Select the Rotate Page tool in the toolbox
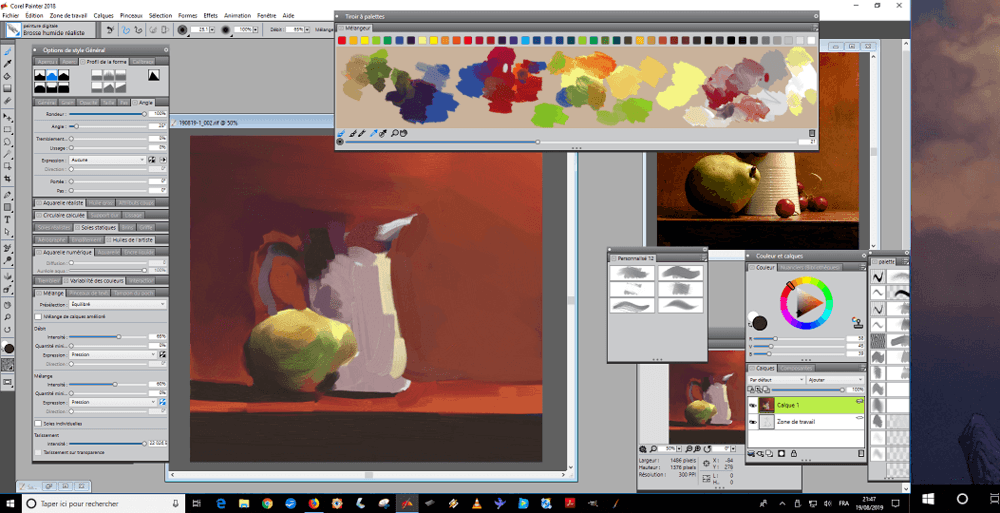The image size is (1000, 513). click(8, 330)
